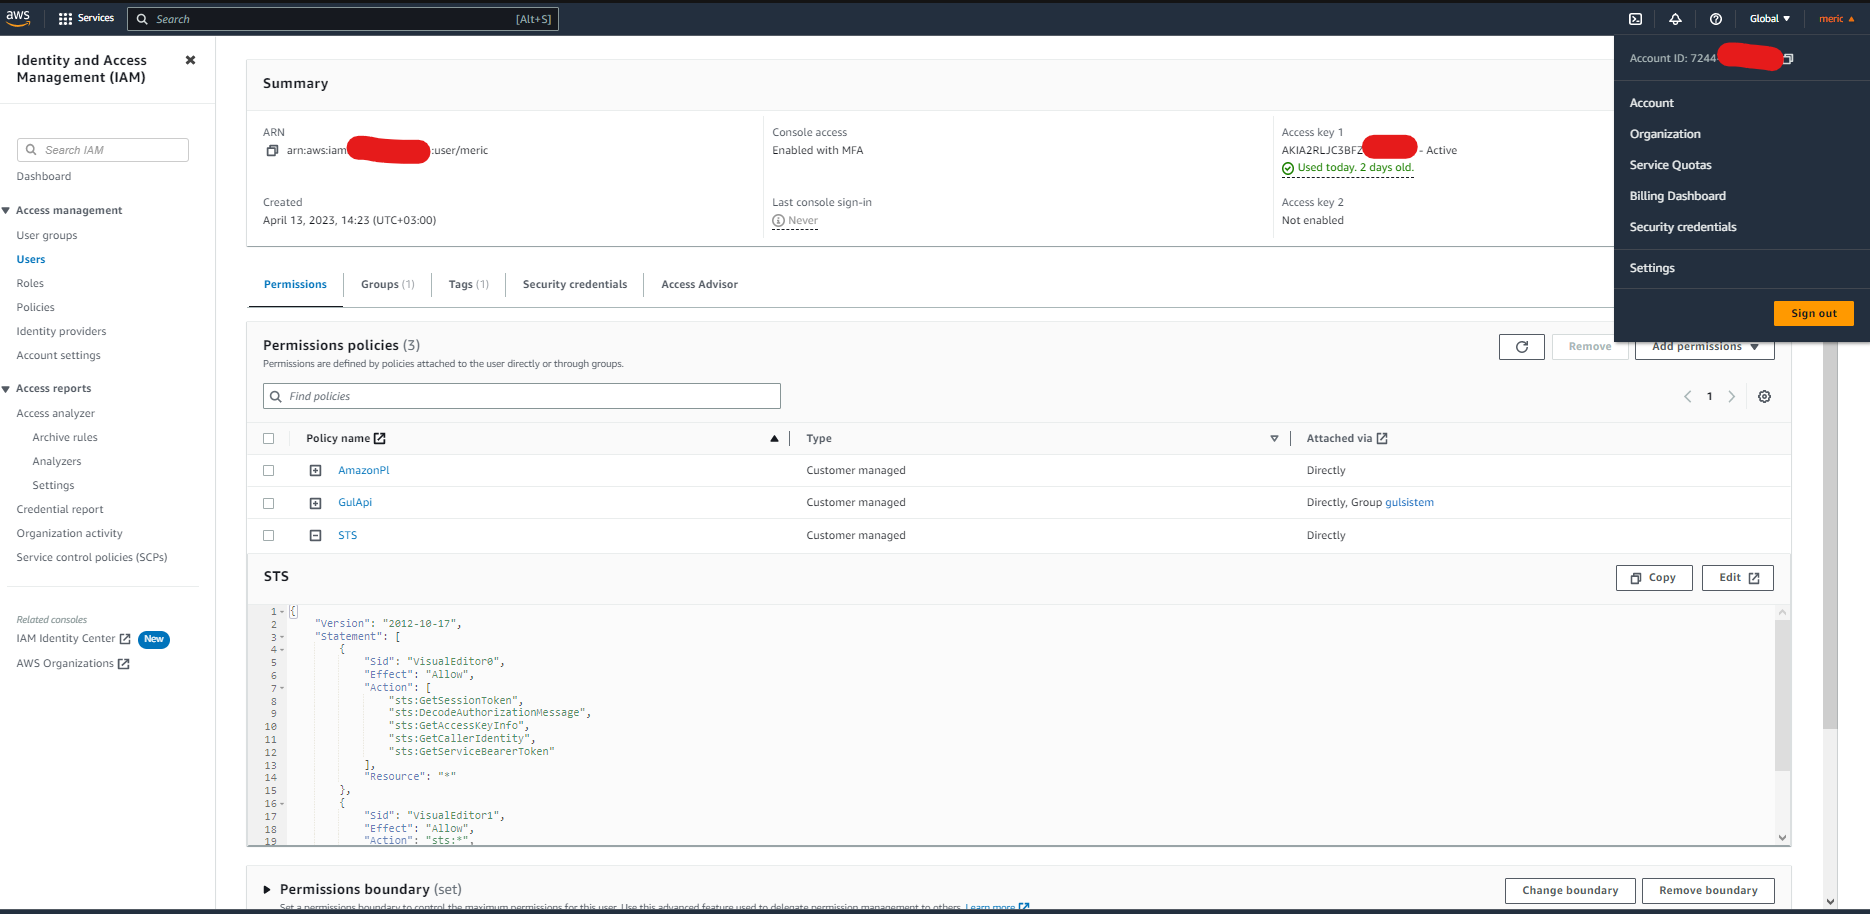Viewport: 1870px width, 914px height.
Task: Open the Access Advisor tab
Action: 699,284
